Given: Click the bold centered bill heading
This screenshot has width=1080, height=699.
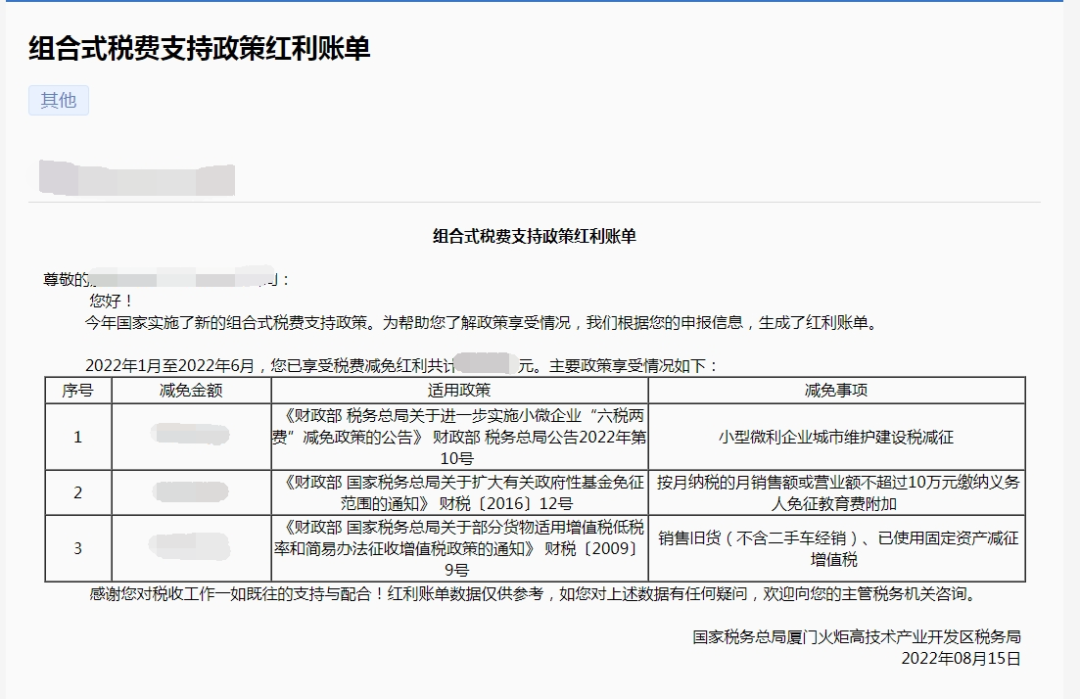Looking at the screenshot, I should [534, 236].
